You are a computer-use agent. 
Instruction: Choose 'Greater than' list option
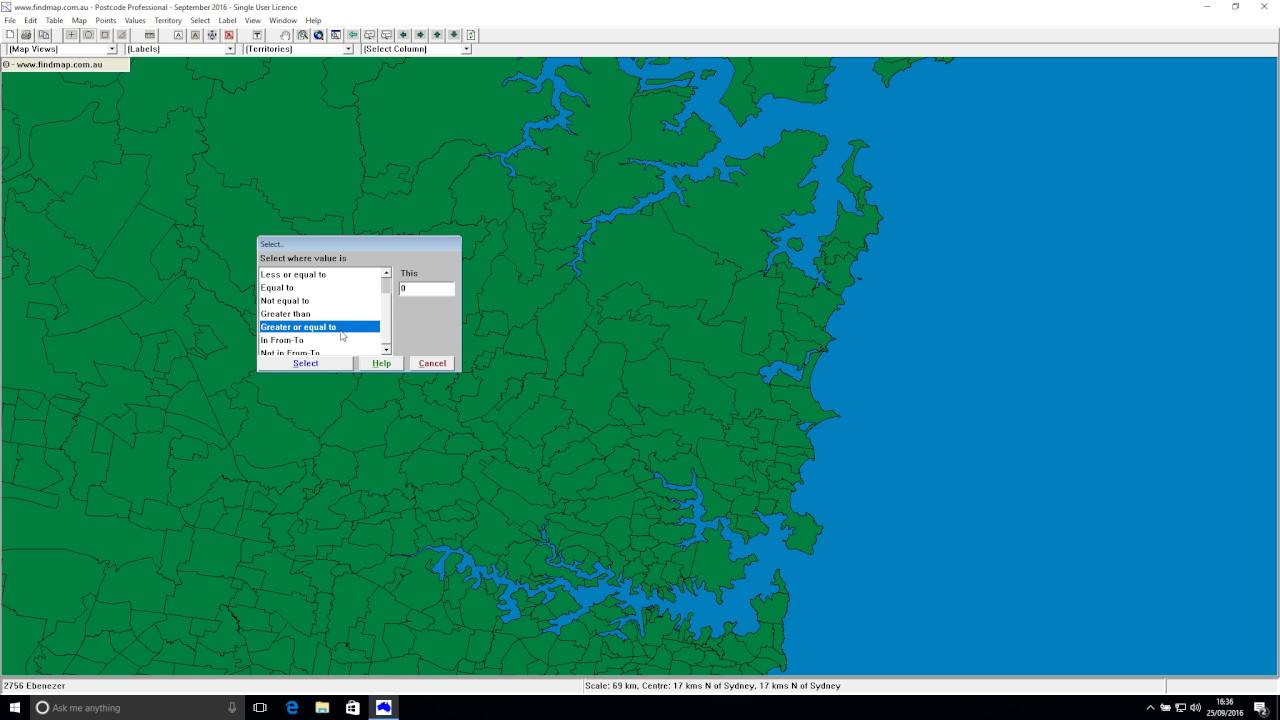coord(319,314)
